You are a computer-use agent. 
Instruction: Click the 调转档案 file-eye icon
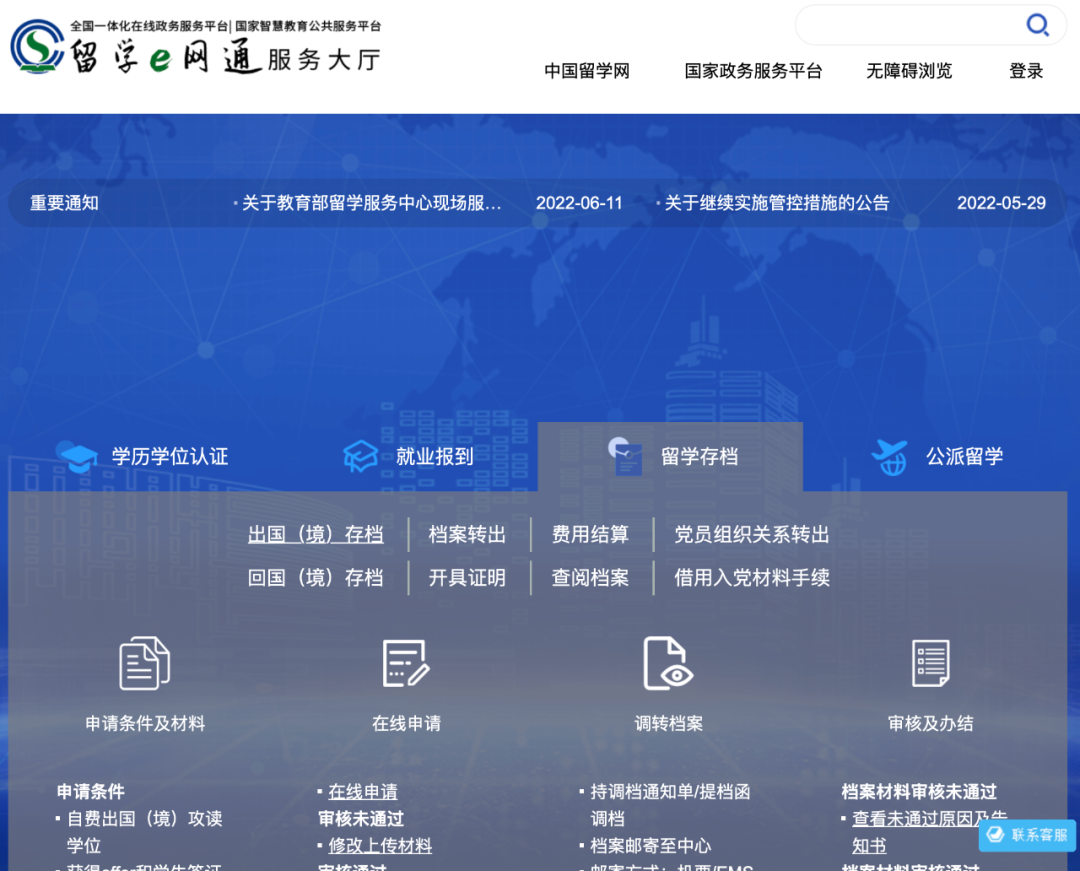point(668,663)
